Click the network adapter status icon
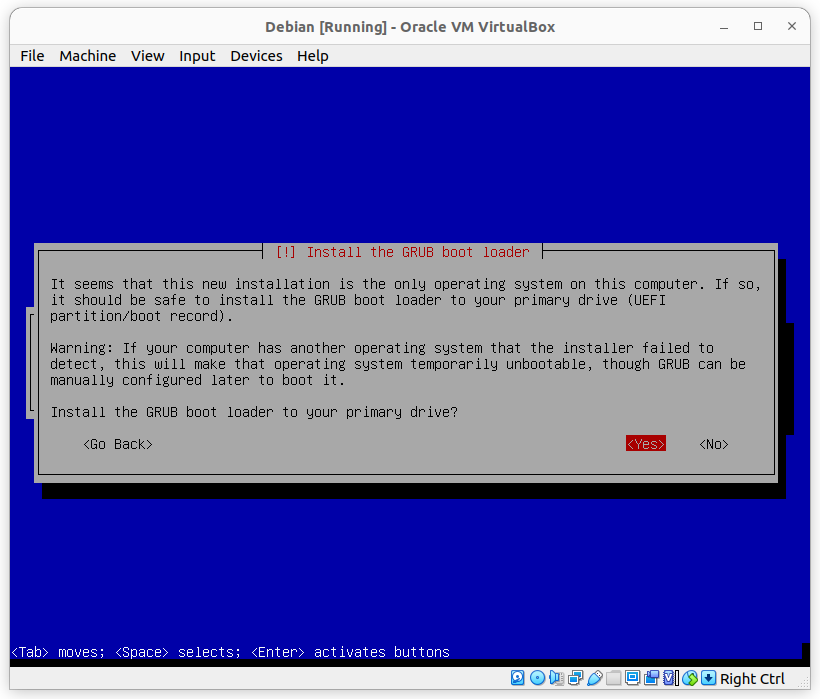This screenshot has width=820, height=699. click(x=574, y=678)
